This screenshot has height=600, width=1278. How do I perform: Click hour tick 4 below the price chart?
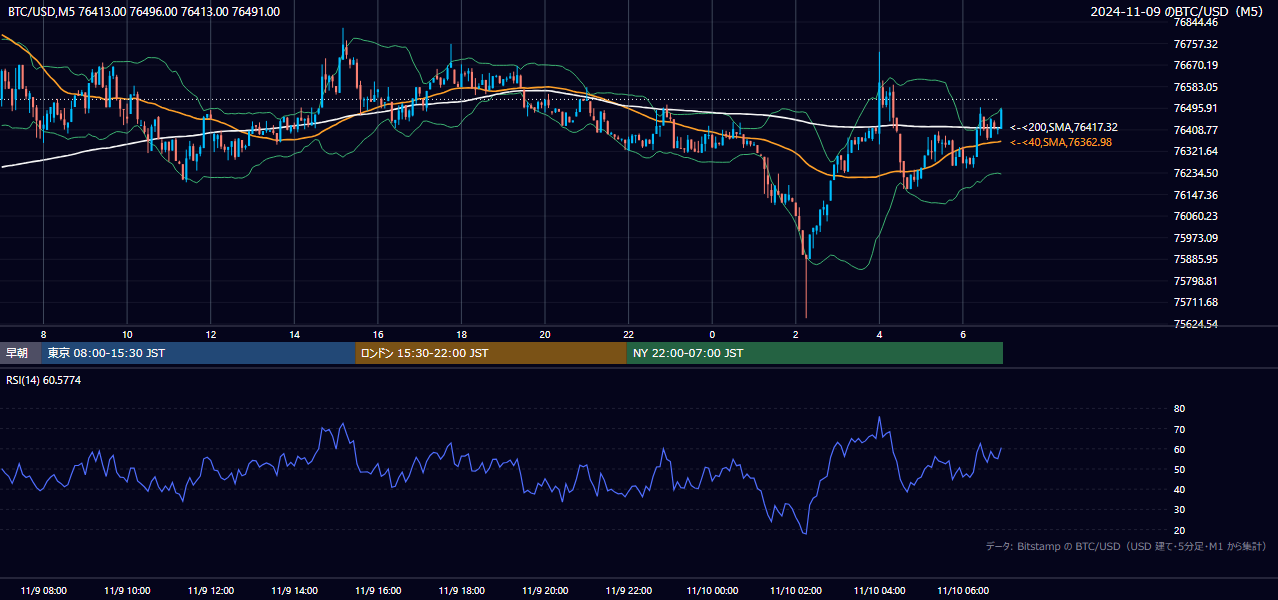tap(879, 333)
